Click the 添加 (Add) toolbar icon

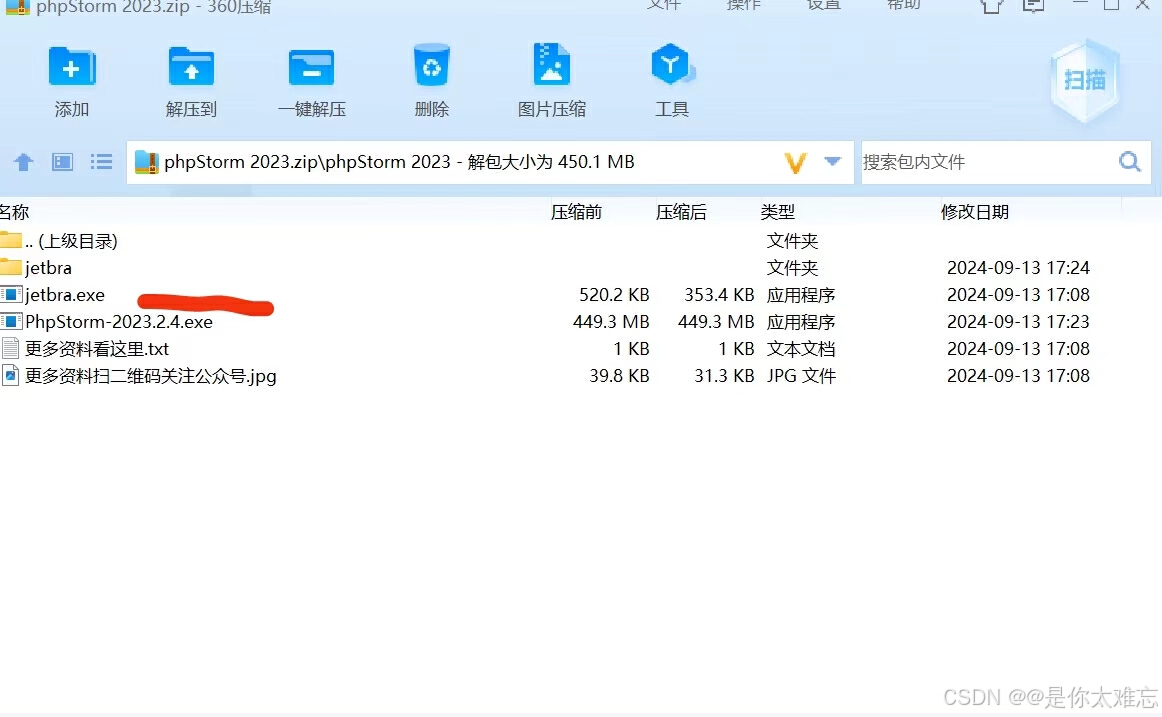(x=71, y=67)
